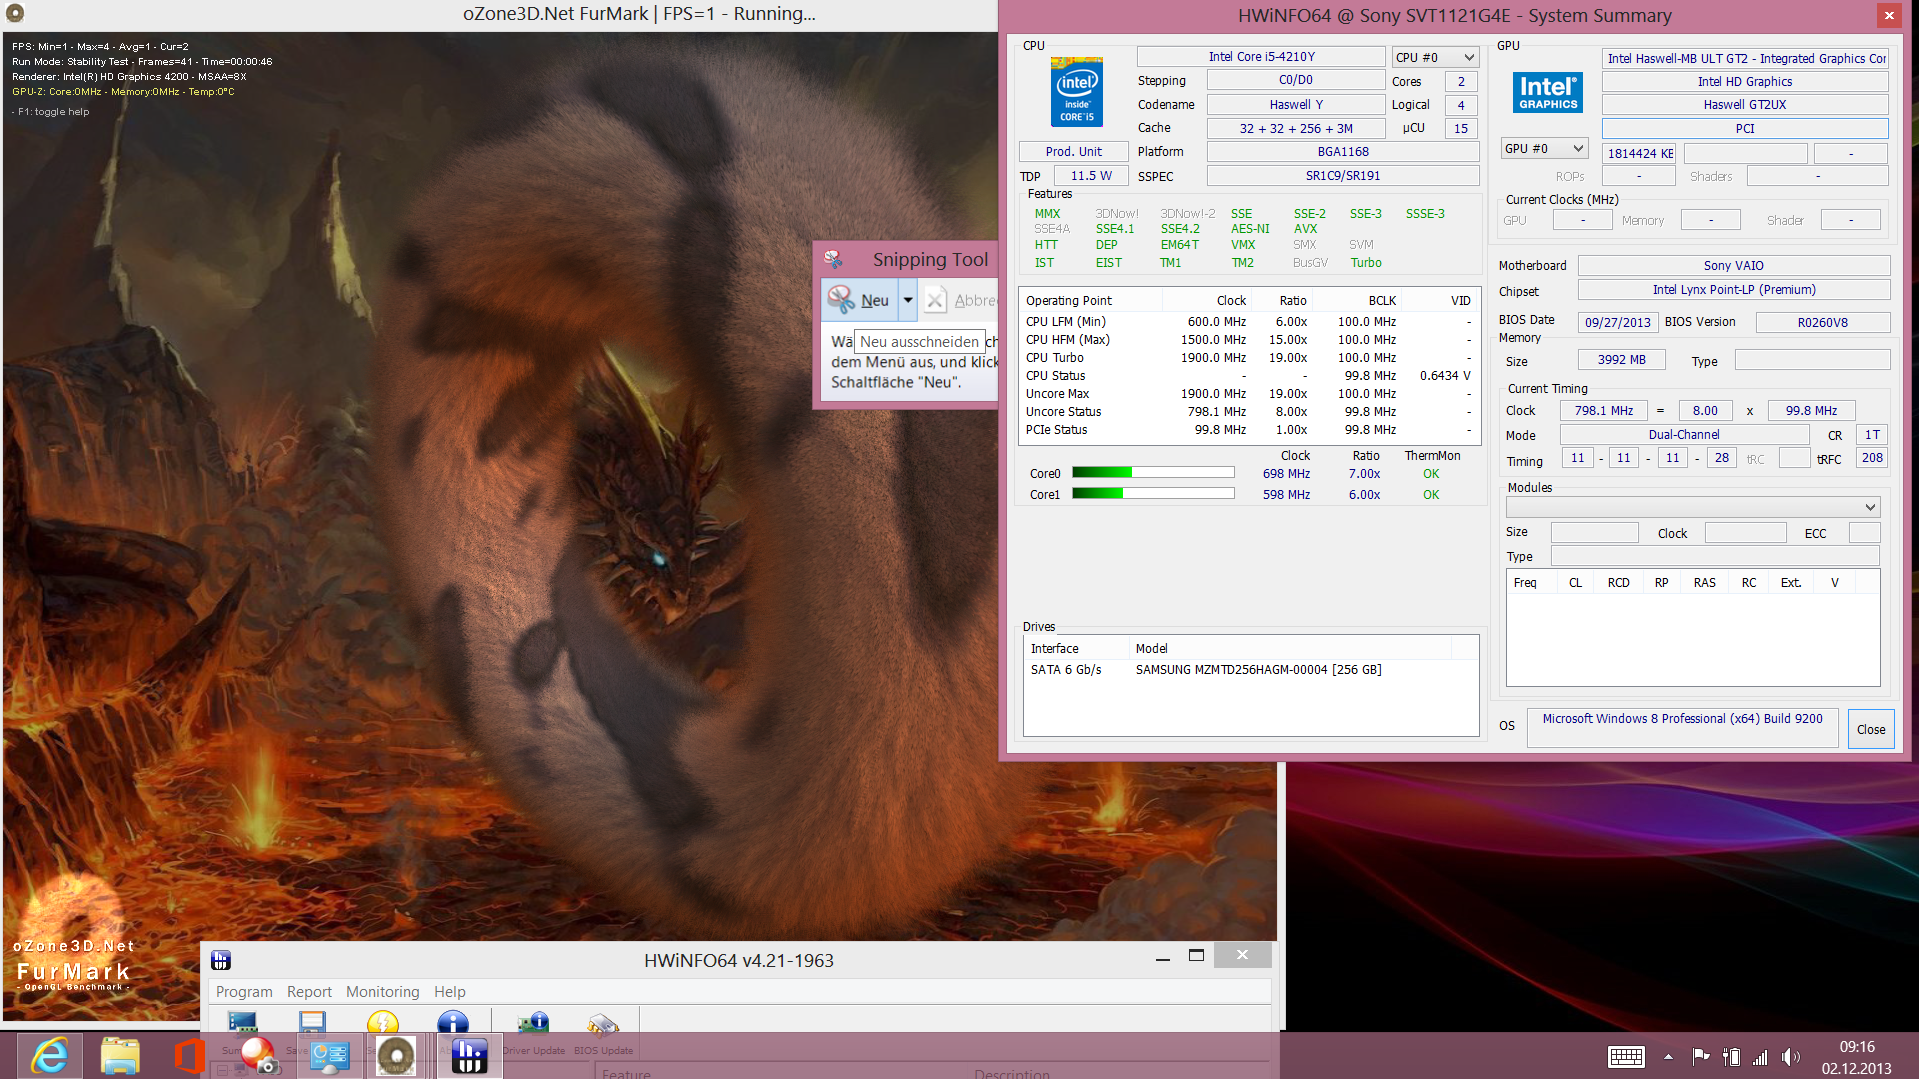
Task: Click the BIOS Date field 09/27/2013
Action: [x=1617, y=322]
